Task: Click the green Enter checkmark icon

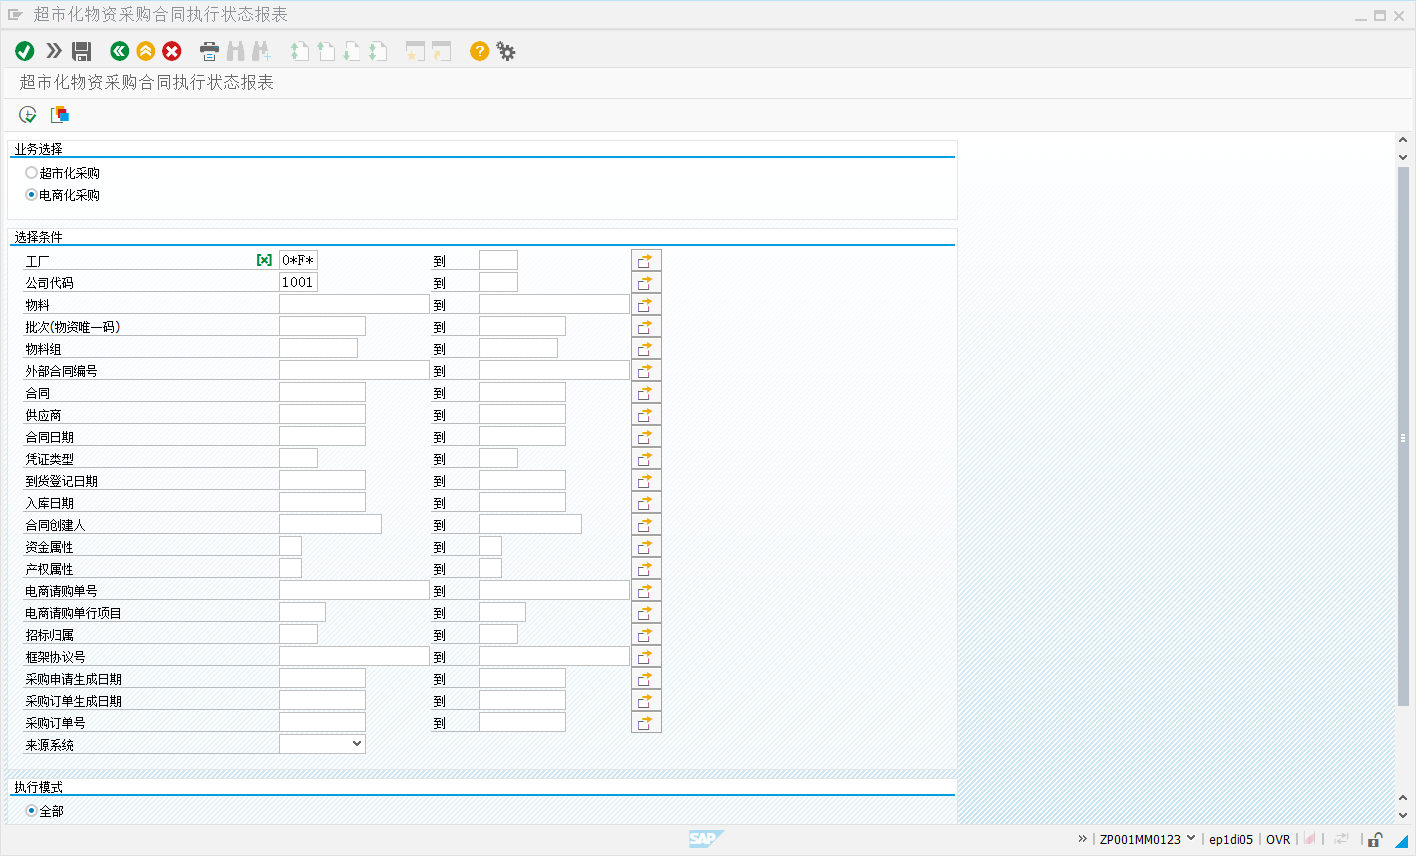Action: pyautogui.click(x=25, y=51)
